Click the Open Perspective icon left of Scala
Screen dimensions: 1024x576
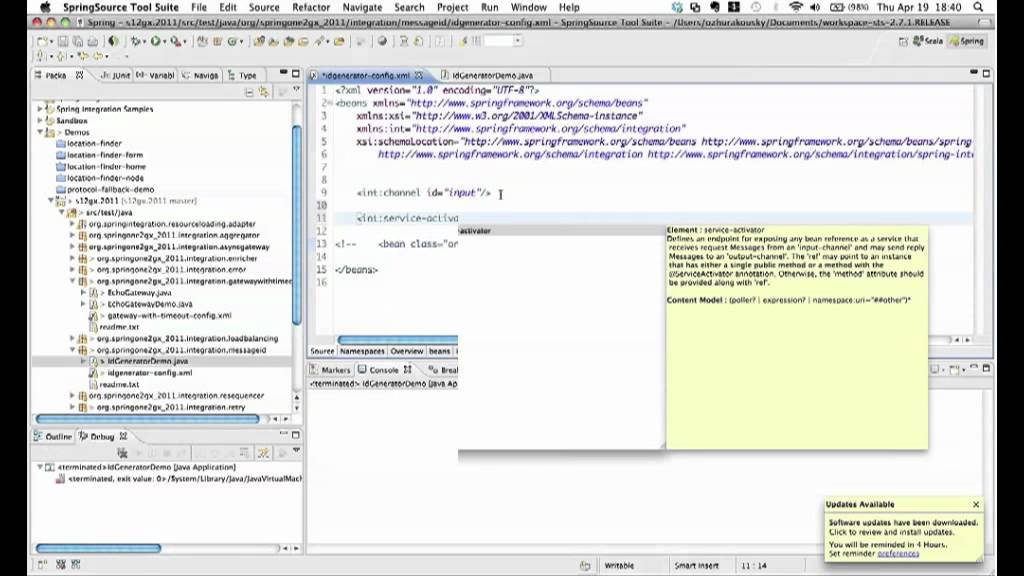click(x=903, y=41)
